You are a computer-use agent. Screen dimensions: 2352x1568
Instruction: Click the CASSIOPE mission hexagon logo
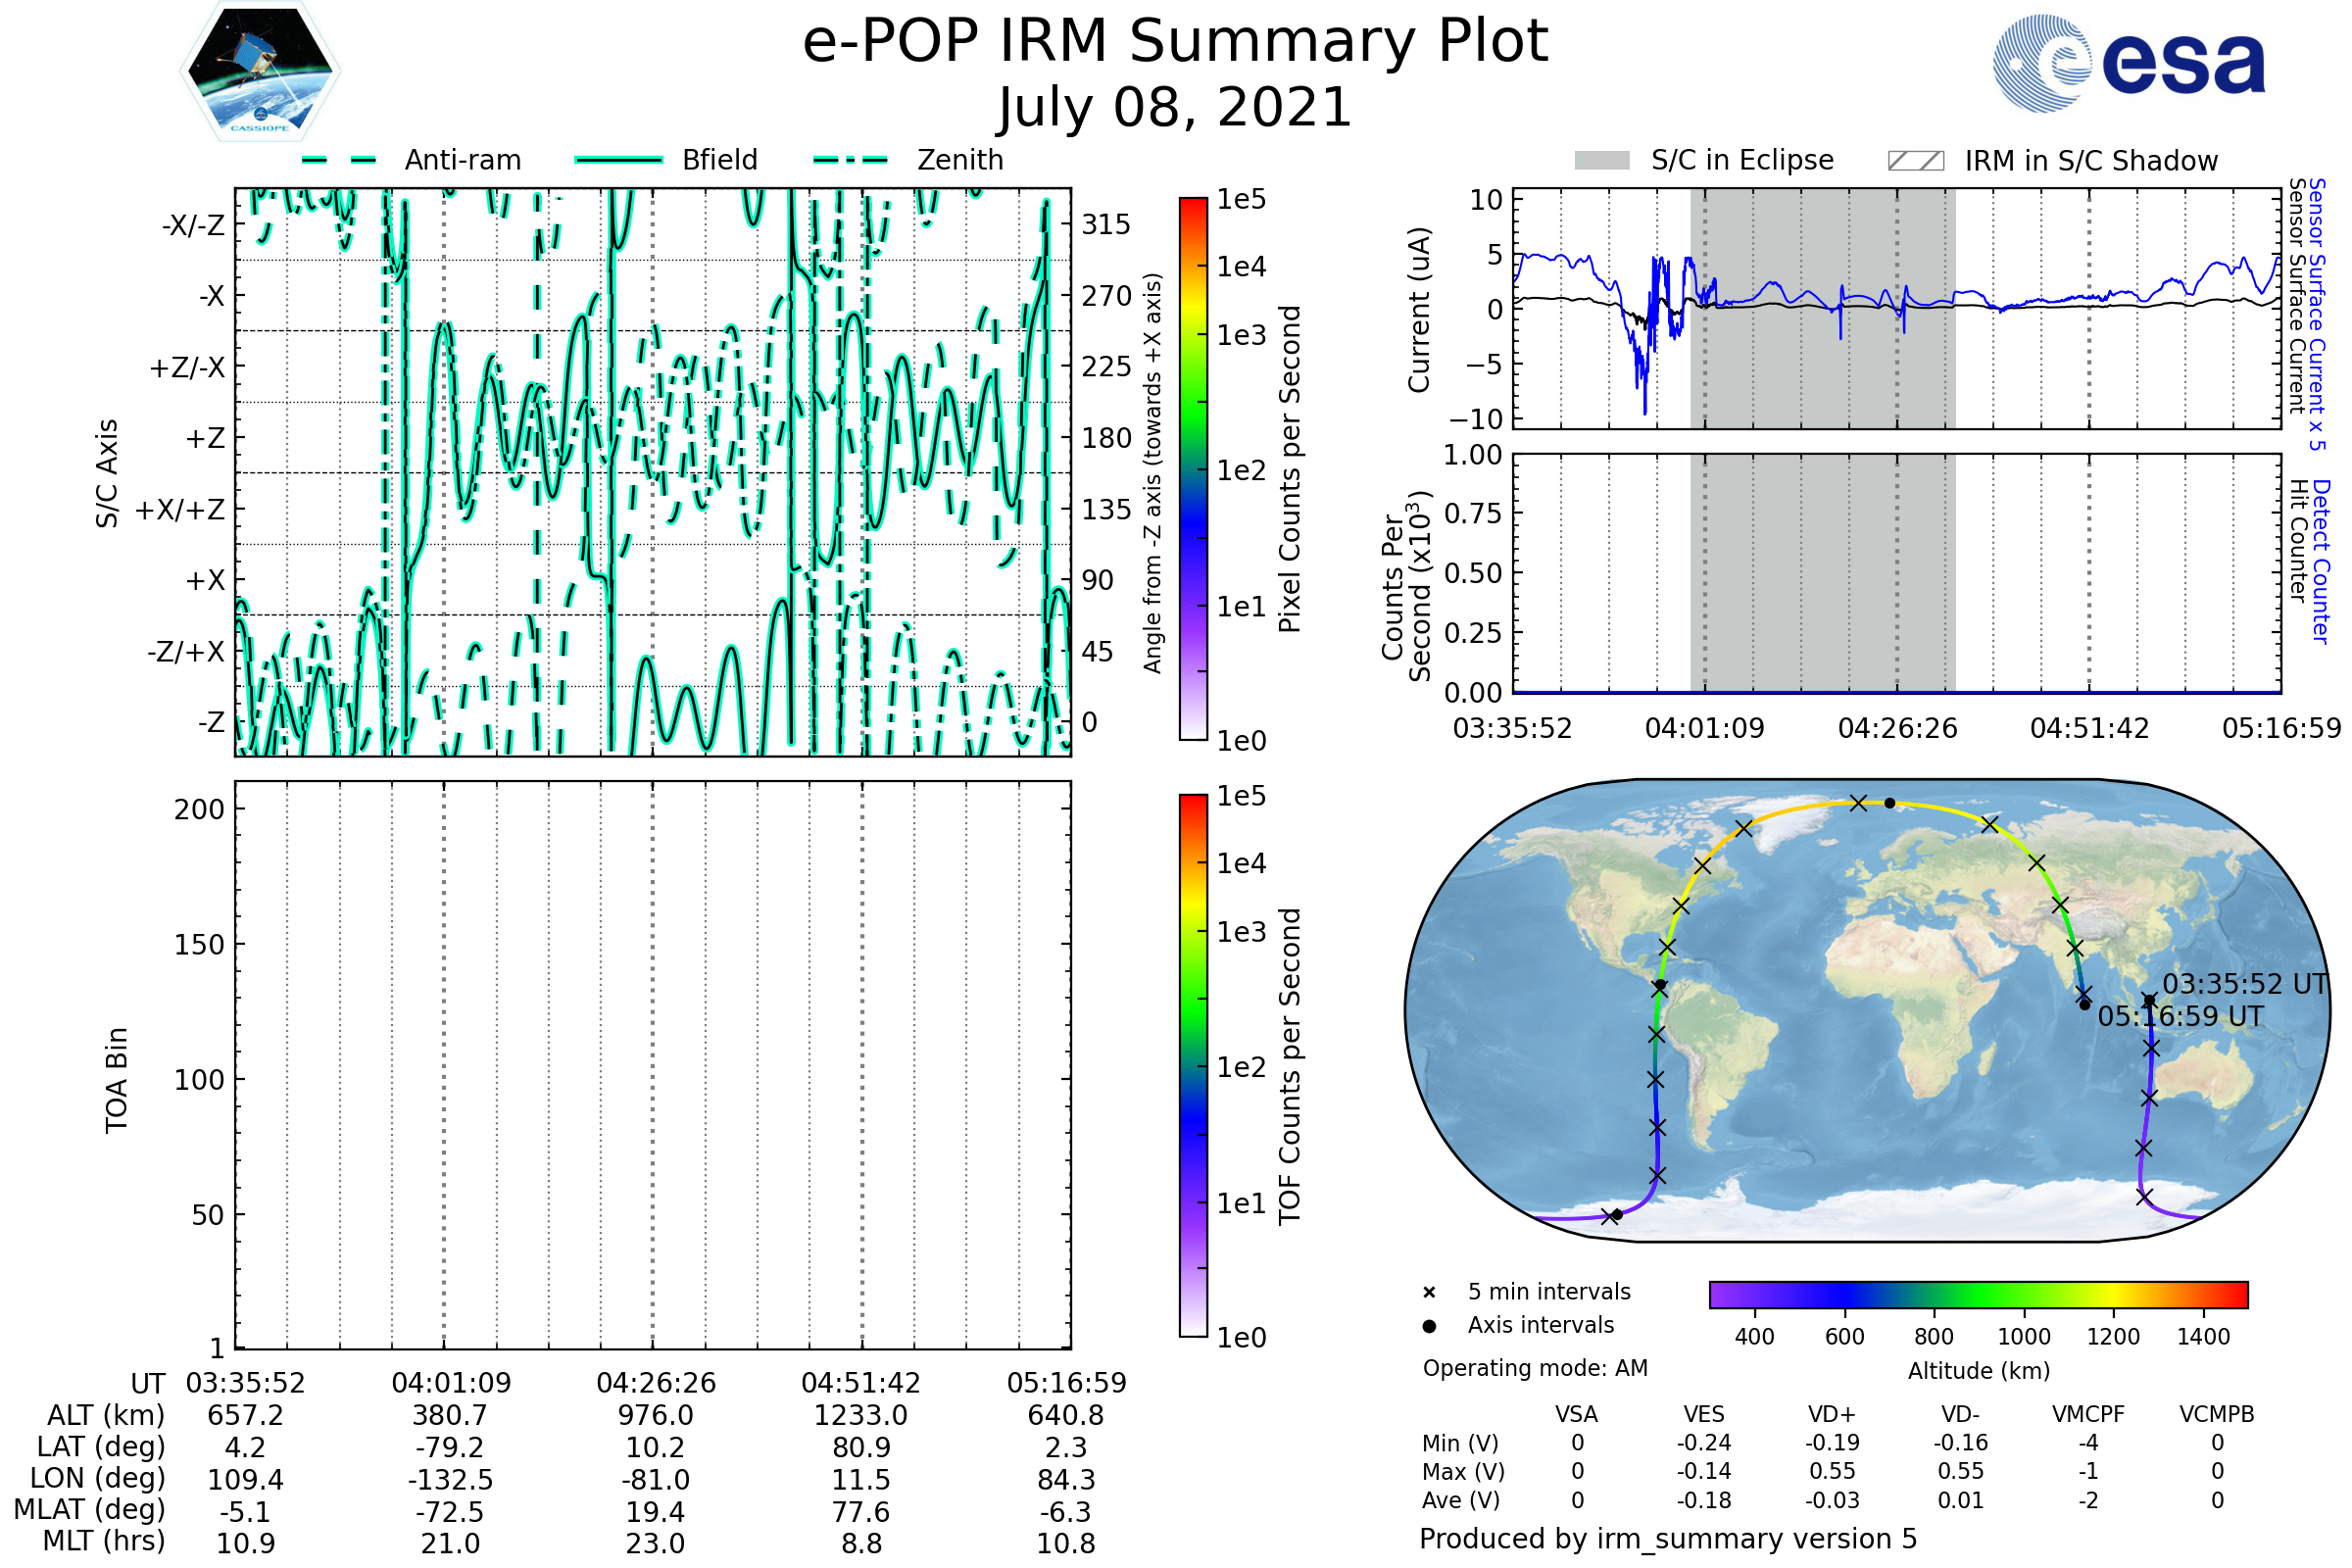click(x=260, y=72)
